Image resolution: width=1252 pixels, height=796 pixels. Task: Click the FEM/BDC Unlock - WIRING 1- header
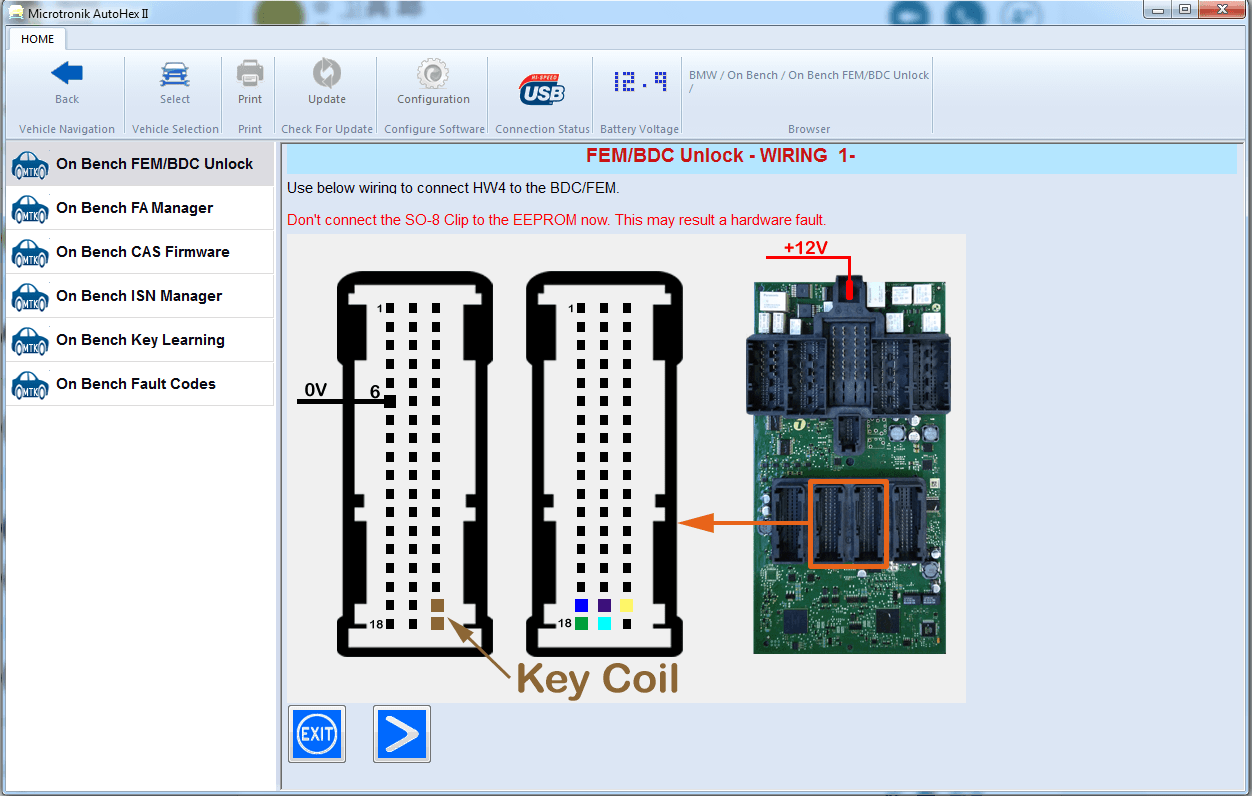tap(720, 156)
